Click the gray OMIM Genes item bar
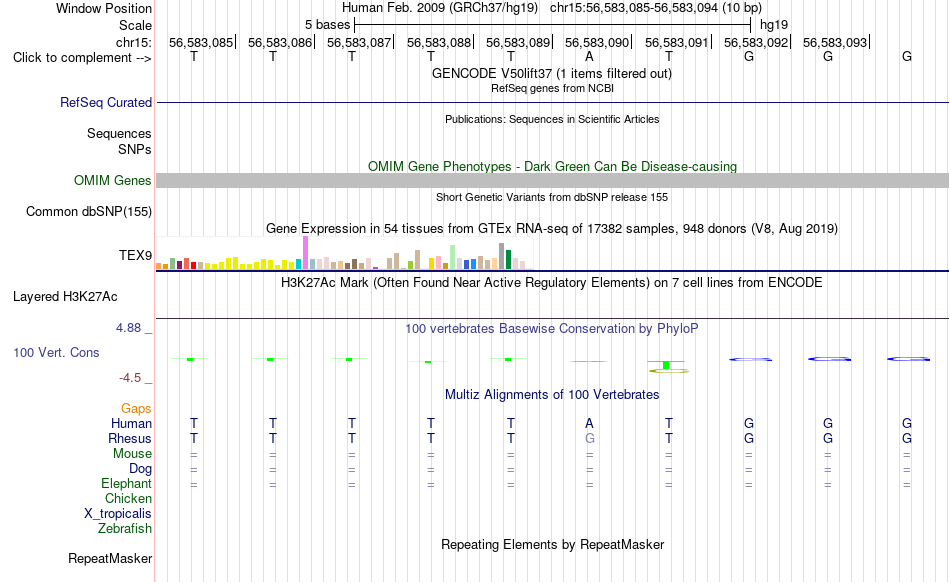This screenshot has height=582, width=950. (553, 180)
